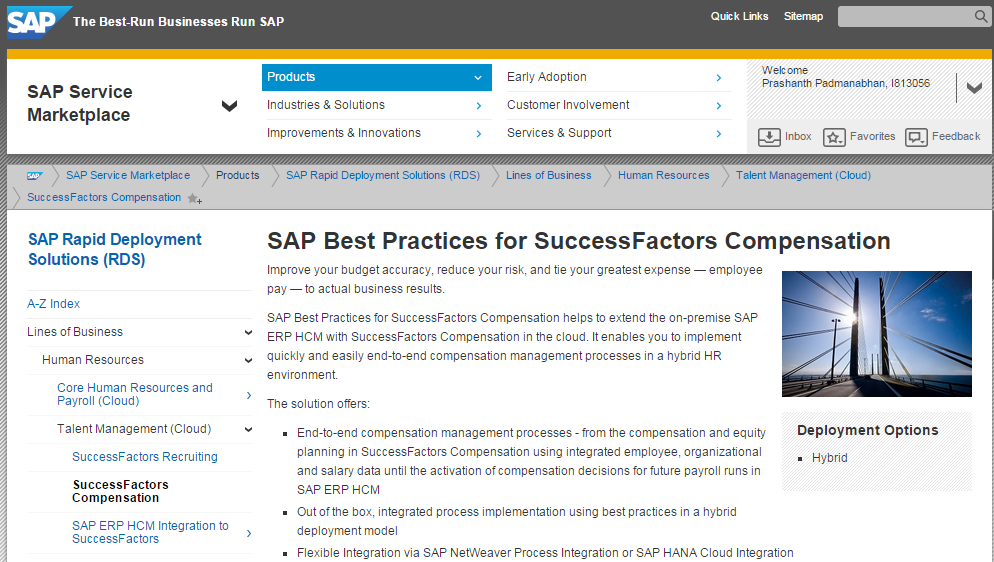Open the Services & Support menu
Screen dimensions: 994x562
click(616, 133)
